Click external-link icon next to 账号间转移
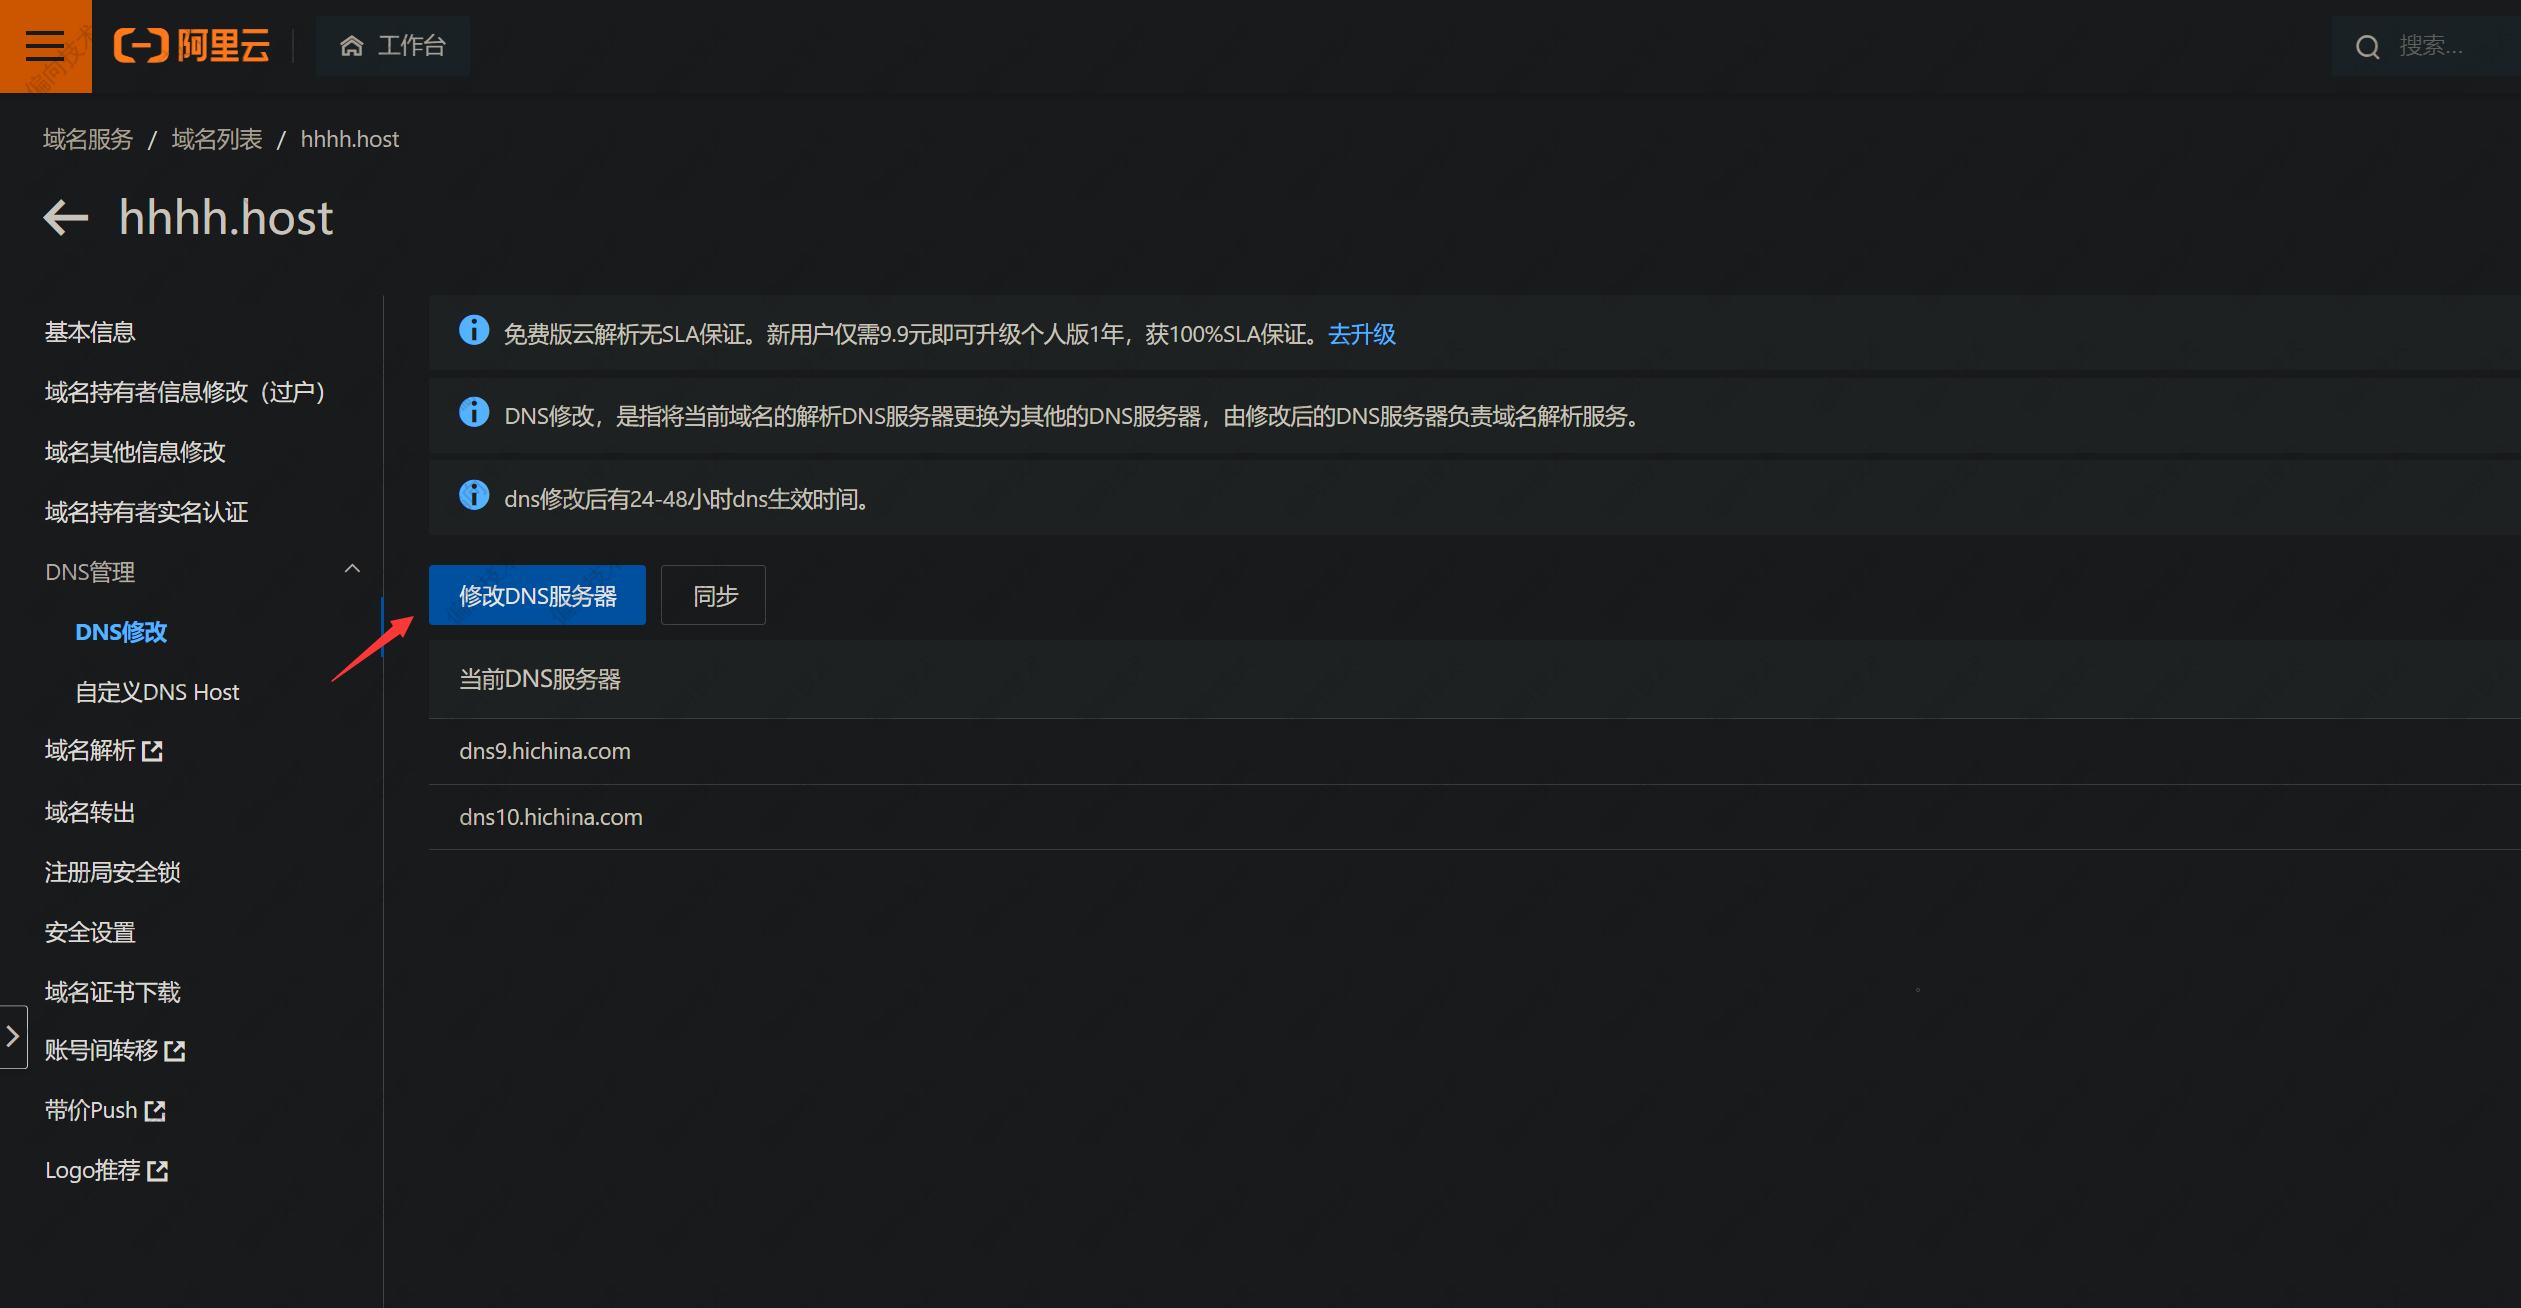 click(175, 1051)
